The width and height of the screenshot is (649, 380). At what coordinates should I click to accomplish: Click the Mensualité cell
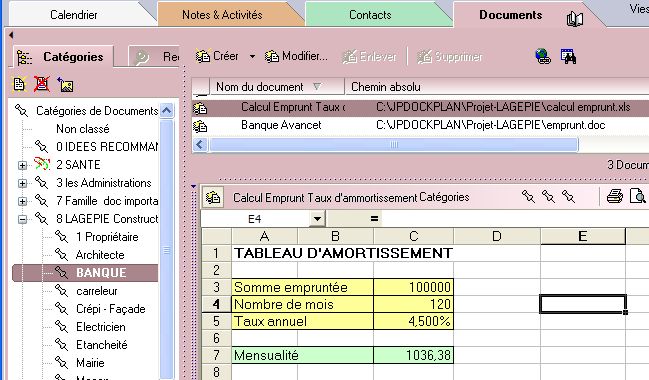(303, 355)
